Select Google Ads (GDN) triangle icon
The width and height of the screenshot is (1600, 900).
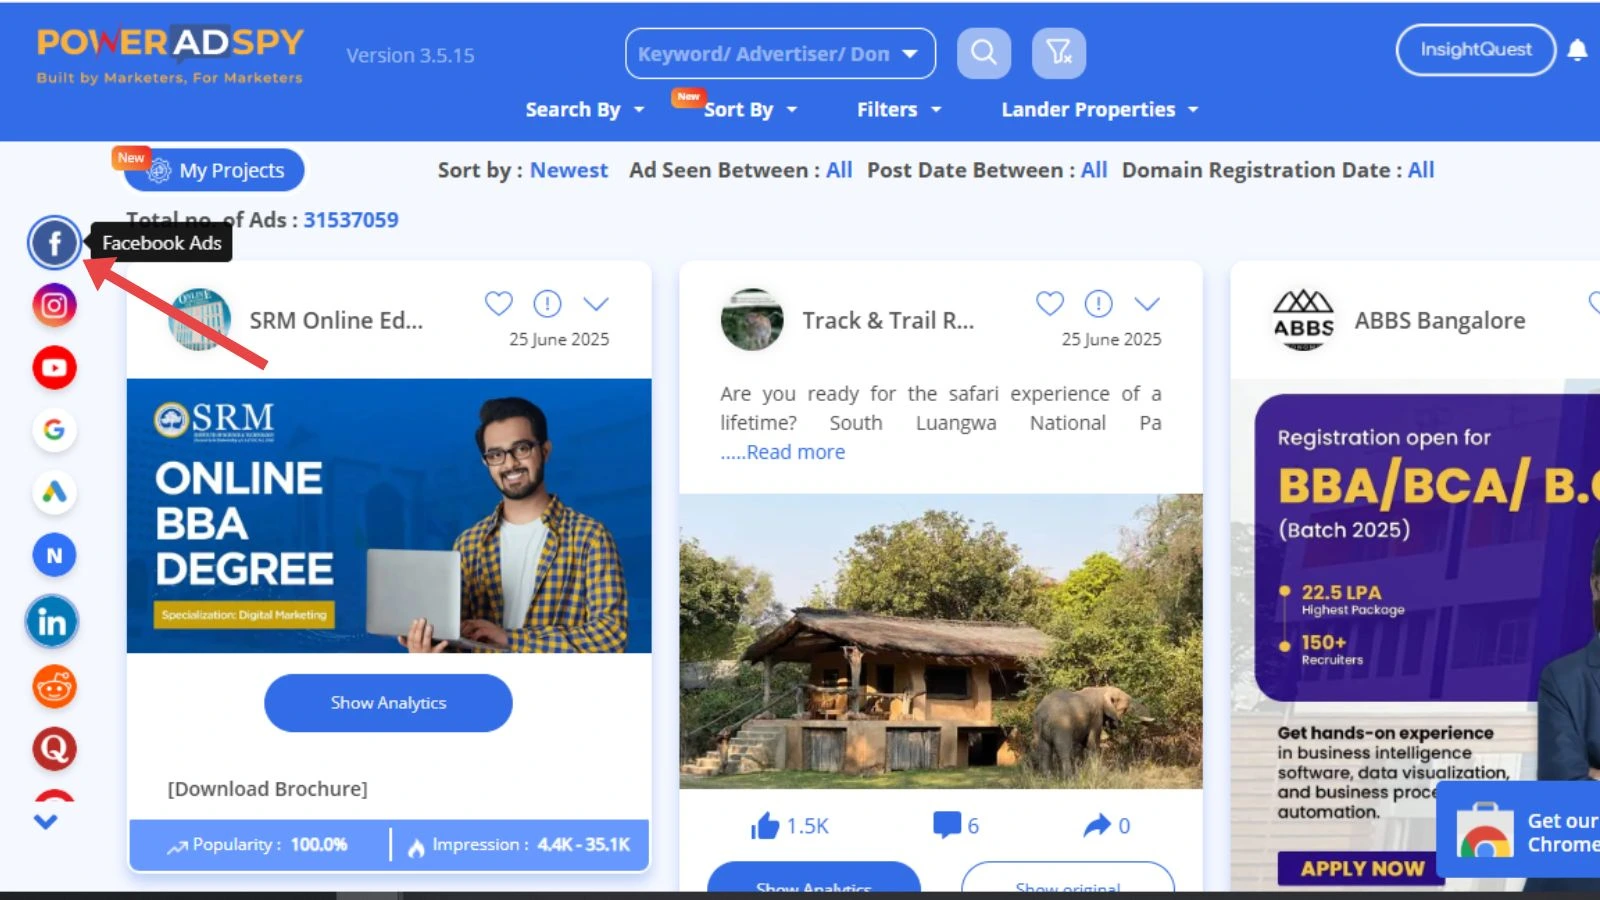(54, 492)
